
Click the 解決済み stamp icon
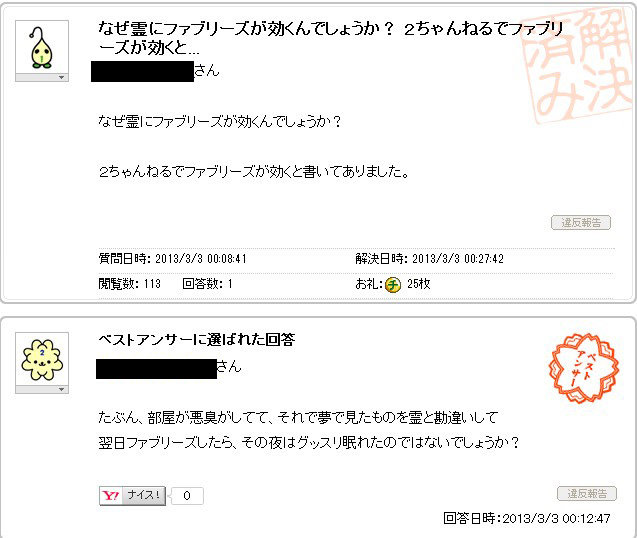[x=579, y=63]
